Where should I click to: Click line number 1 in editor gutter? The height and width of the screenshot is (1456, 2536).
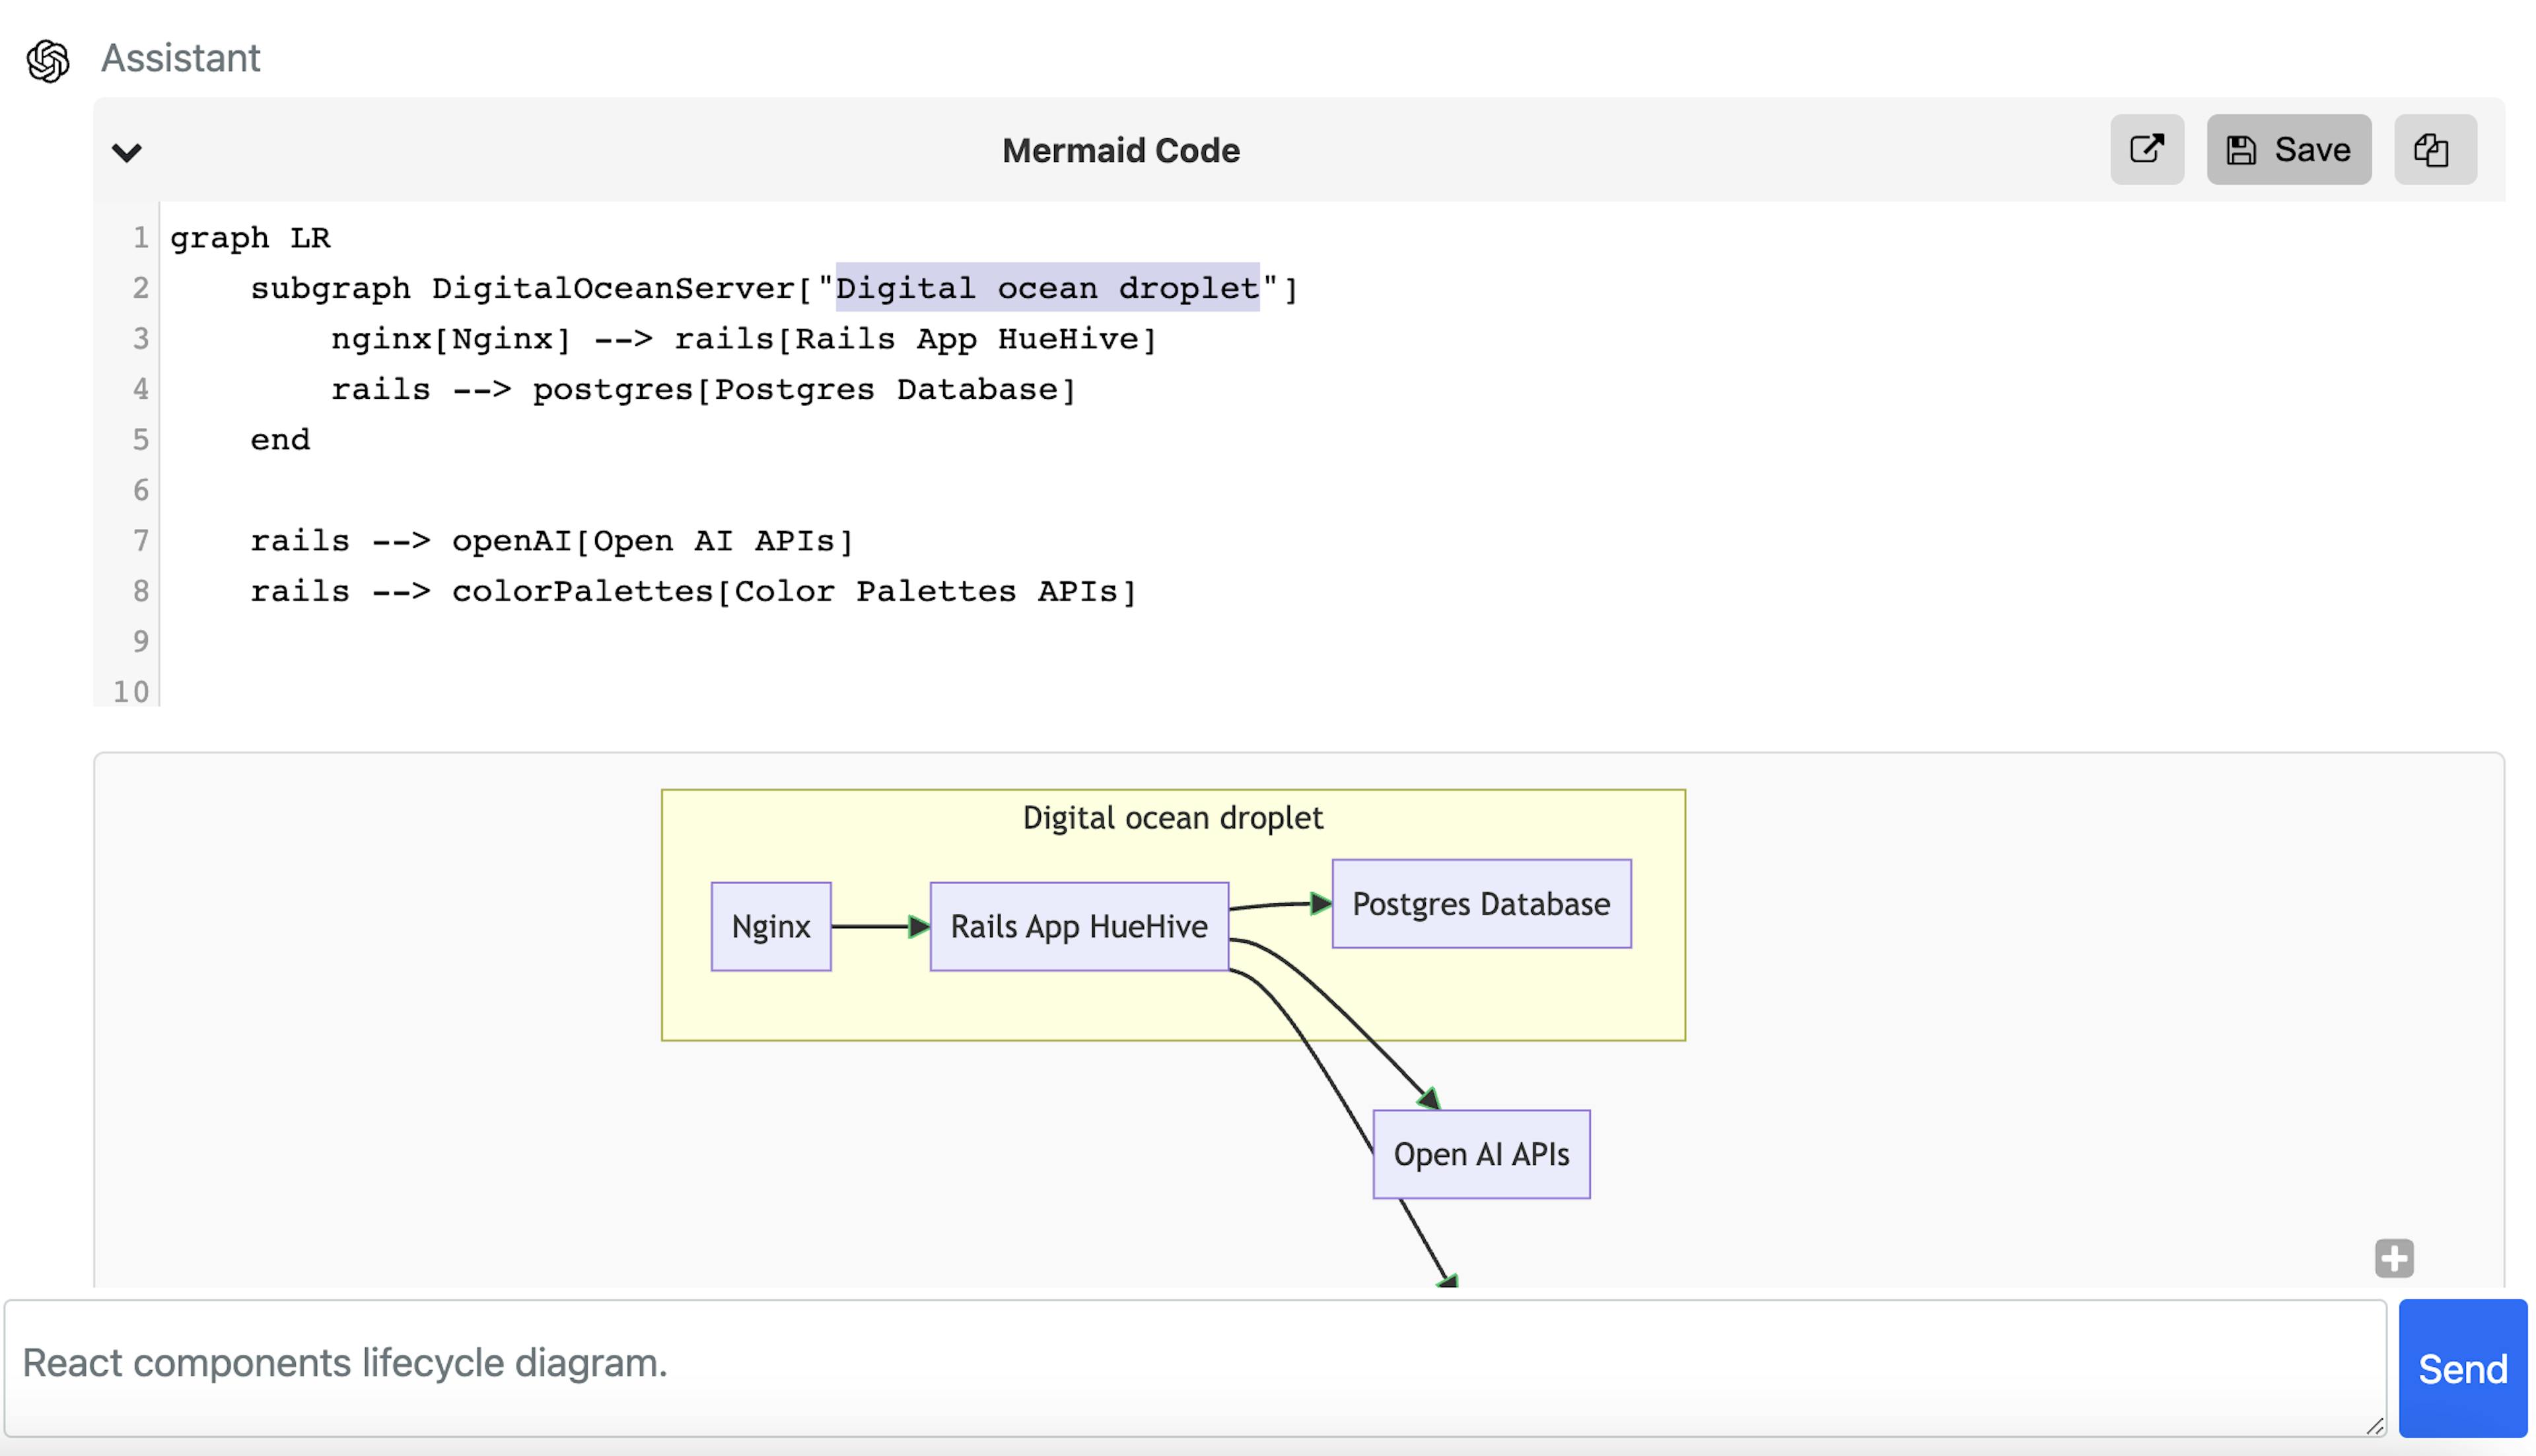tap(141, 238)
